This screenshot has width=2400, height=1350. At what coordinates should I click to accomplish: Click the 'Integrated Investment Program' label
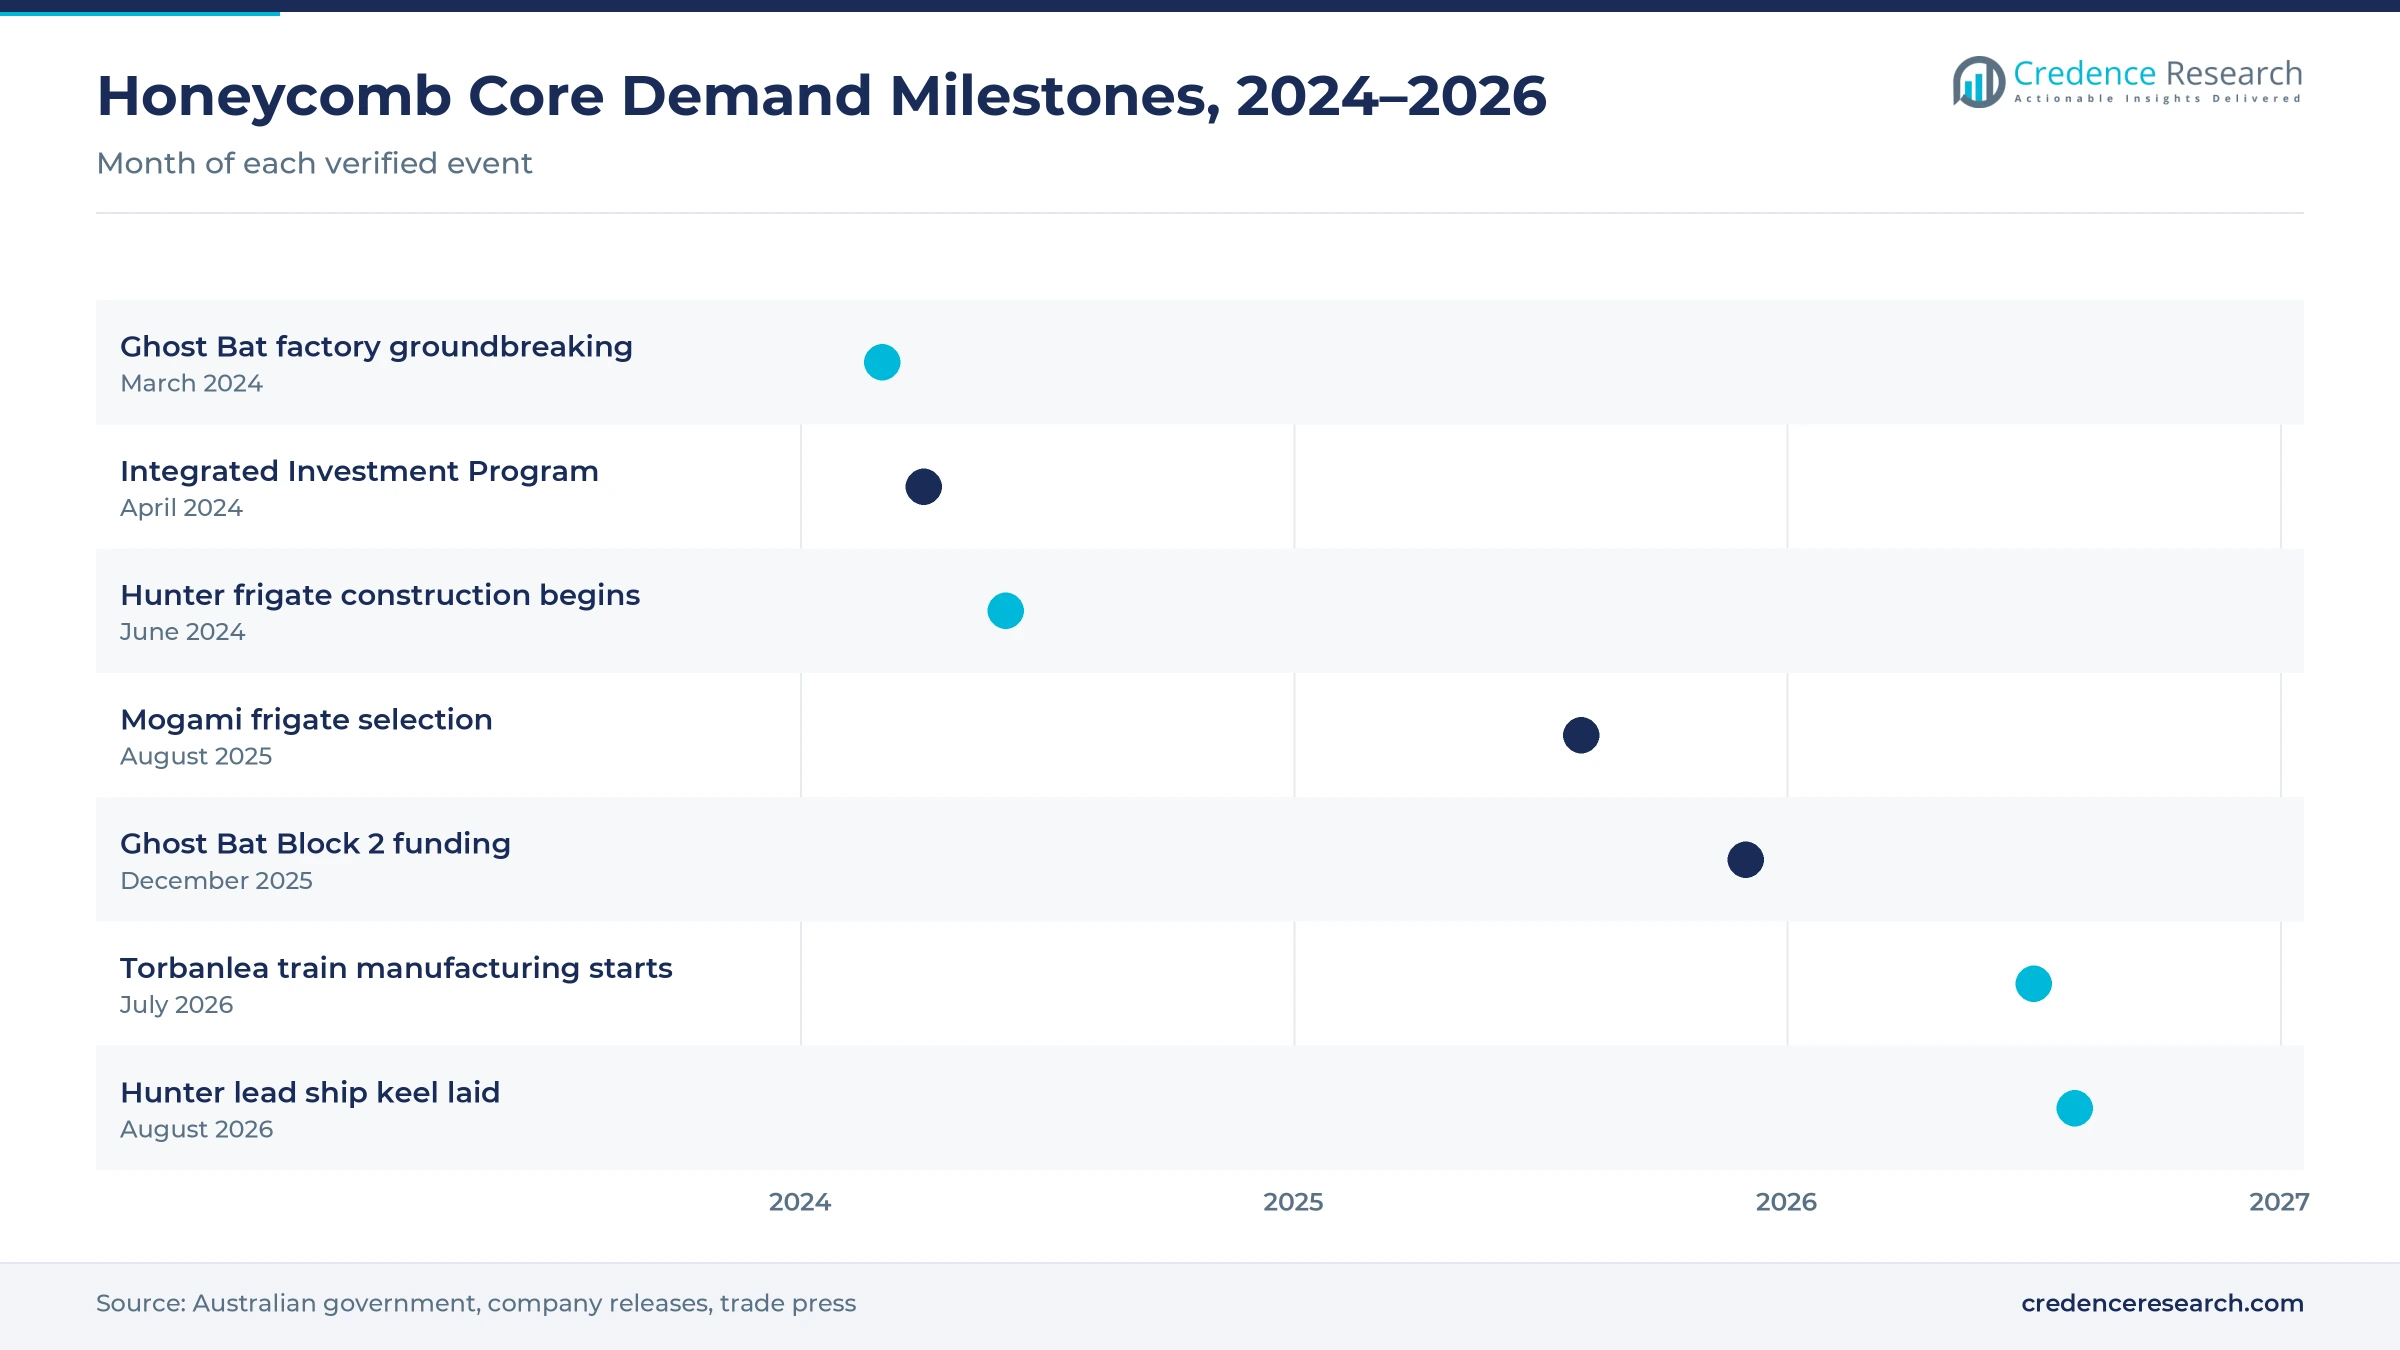coord(359,471)
